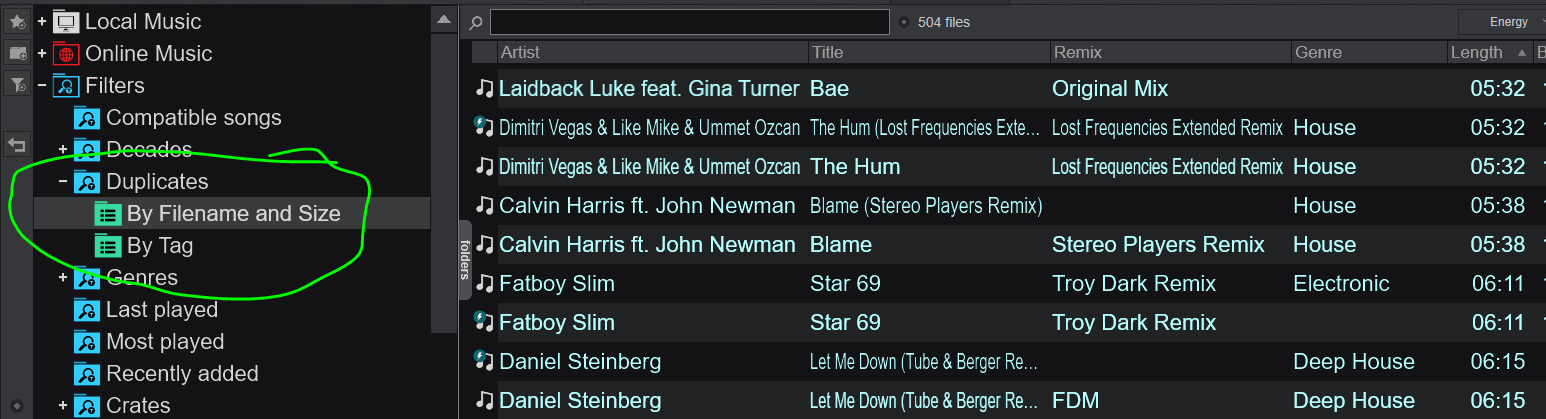Click the Filters folder icon
Screen dimensions: 1546x419
pyautogui.click(x=66, y=85)
